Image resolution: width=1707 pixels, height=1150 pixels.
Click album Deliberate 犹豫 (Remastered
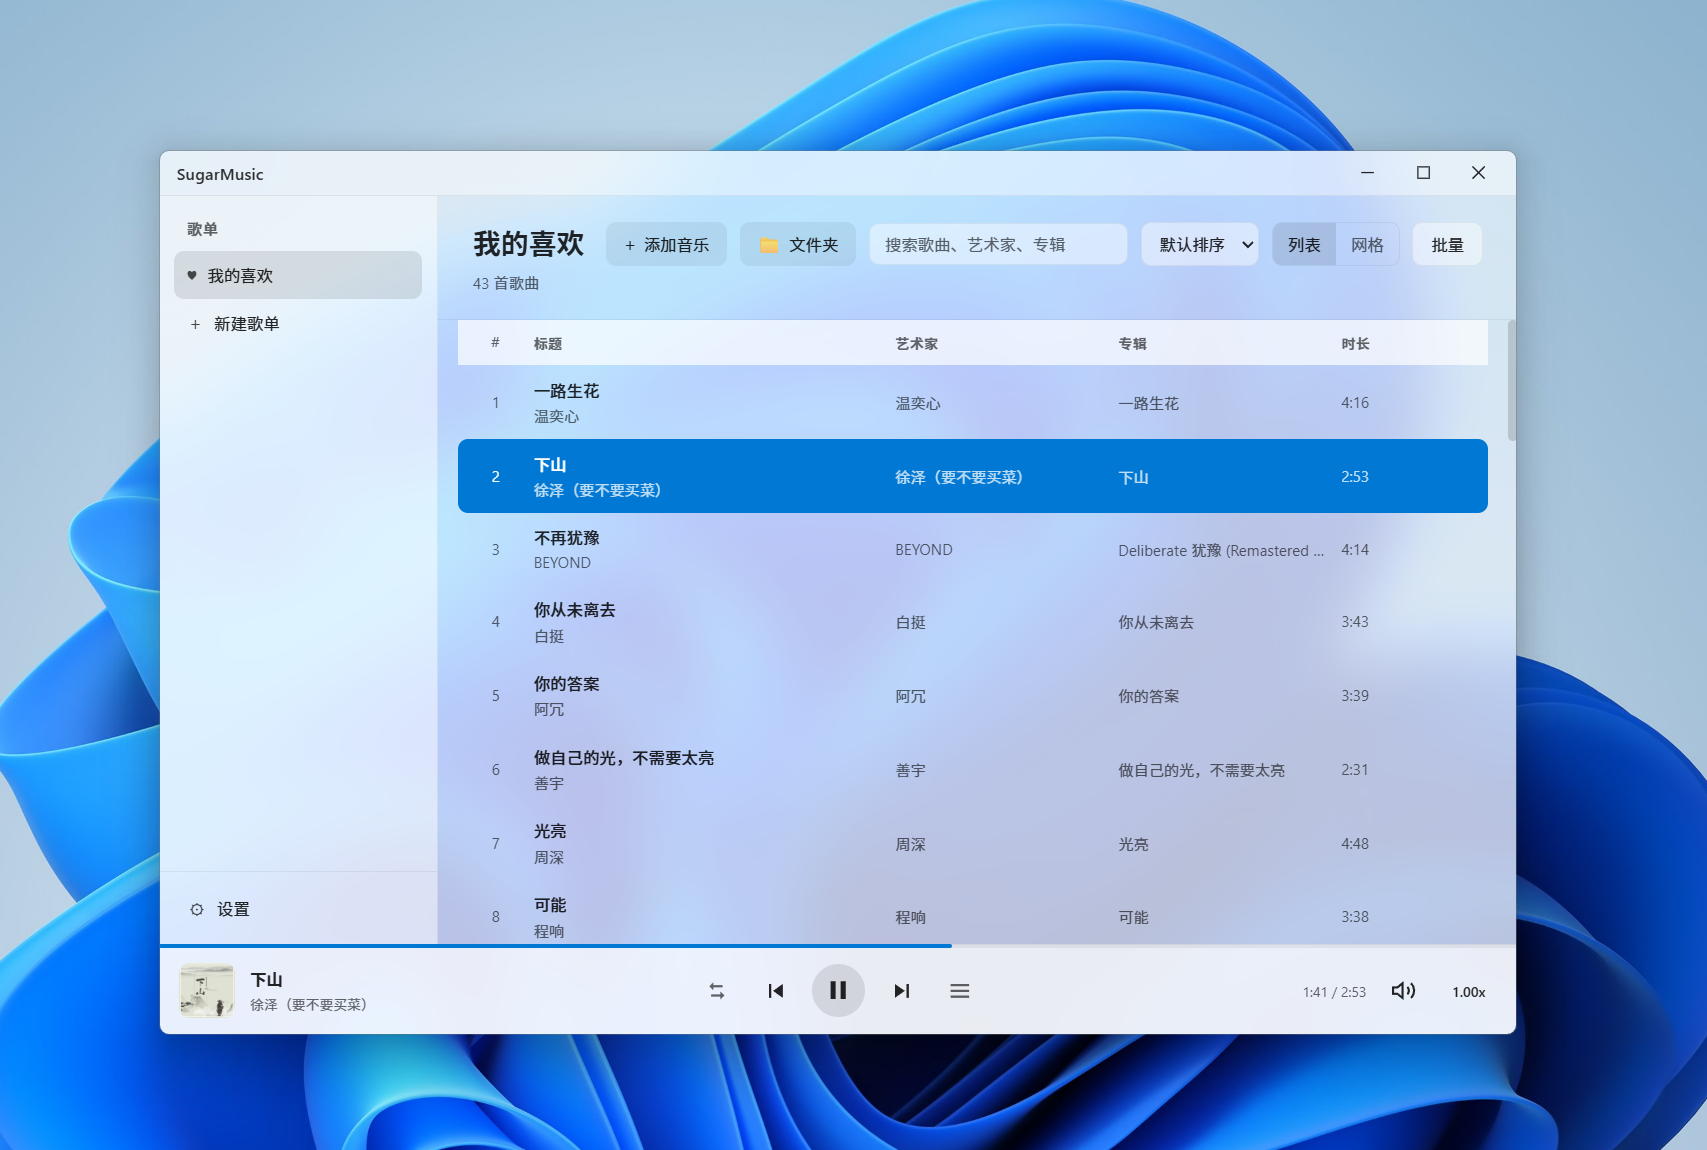point(1220,551)
